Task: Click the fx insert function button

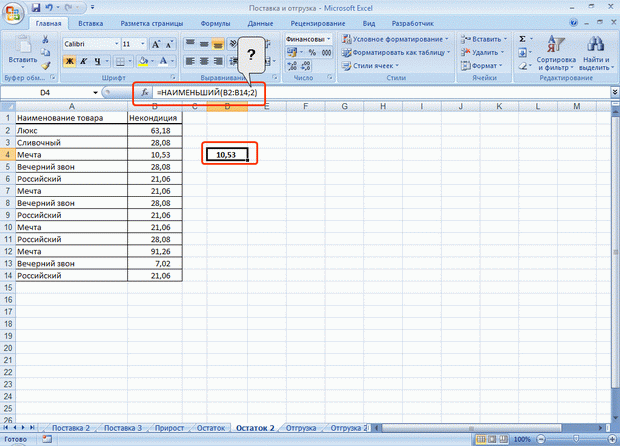Action: coord(145,93)
